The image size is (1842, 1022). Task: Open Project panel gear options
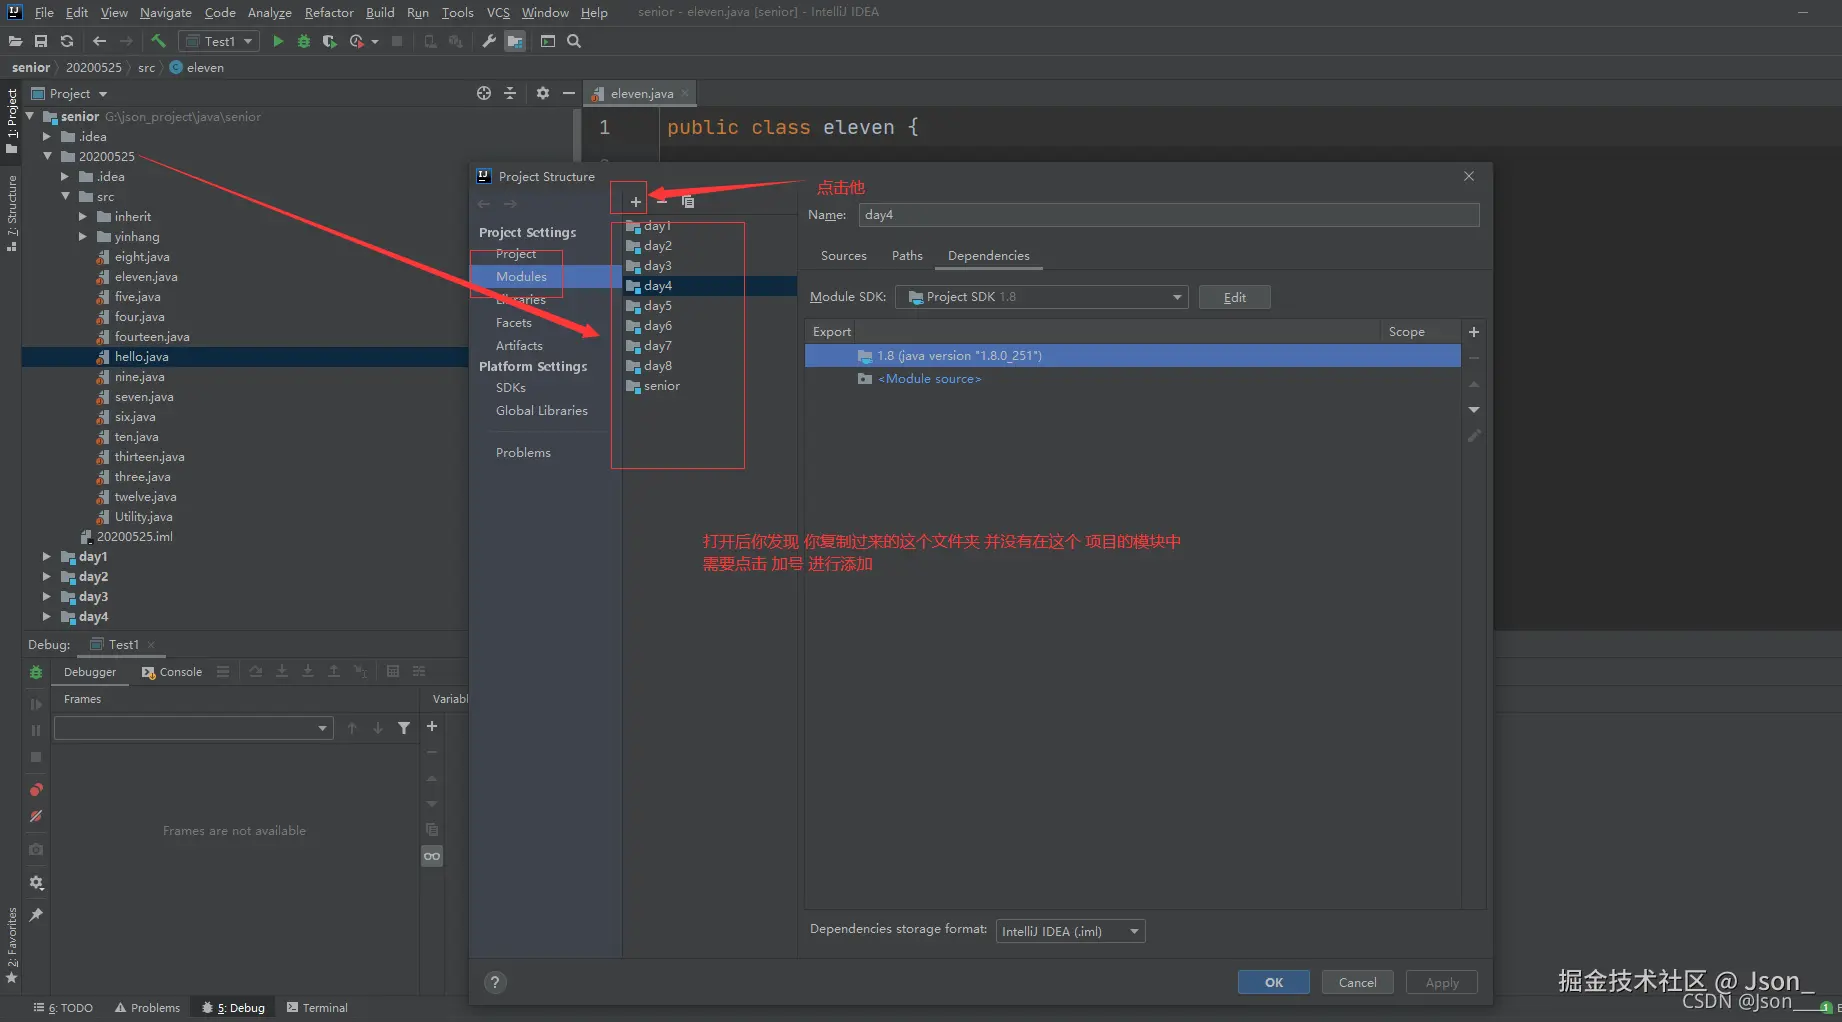543,93
